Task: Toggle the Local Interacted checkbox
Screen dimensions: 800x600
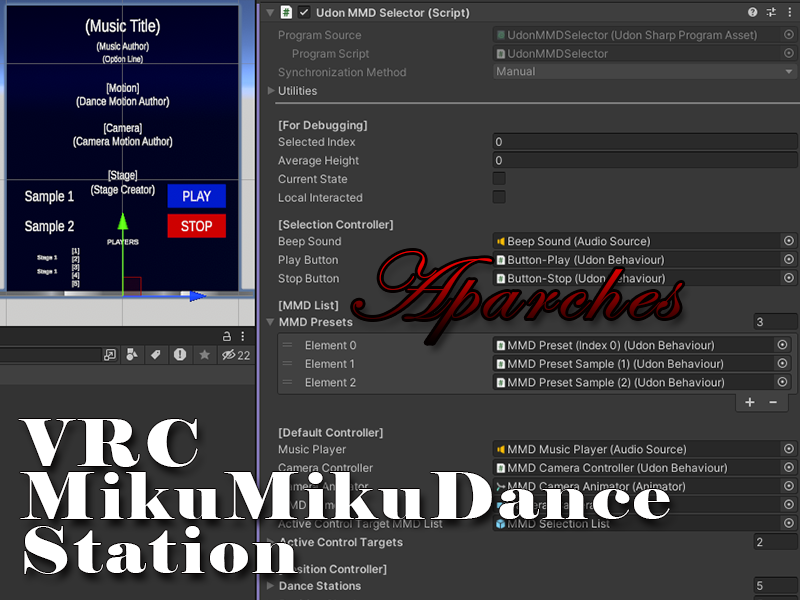Action: (x=499, y=197)
